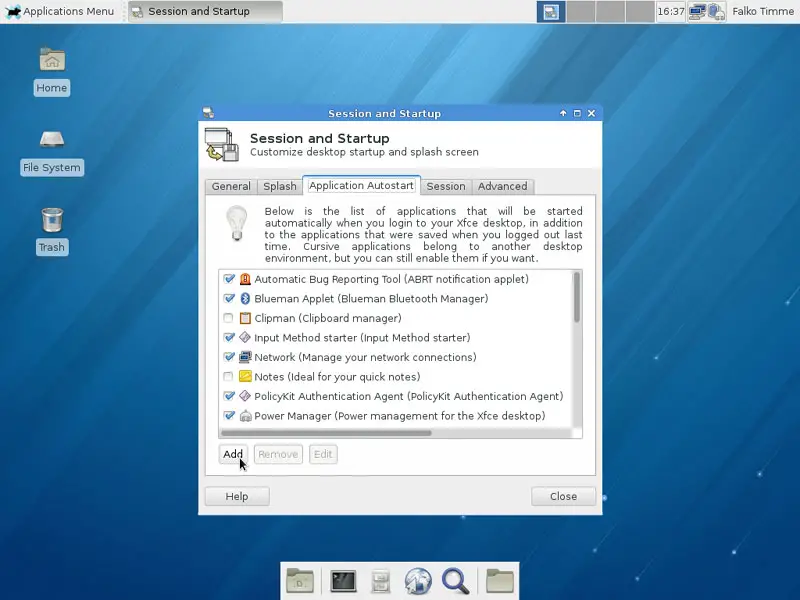Click the second system tray icon beside clock
Screen dimensions: 800x600
[716, 11]
